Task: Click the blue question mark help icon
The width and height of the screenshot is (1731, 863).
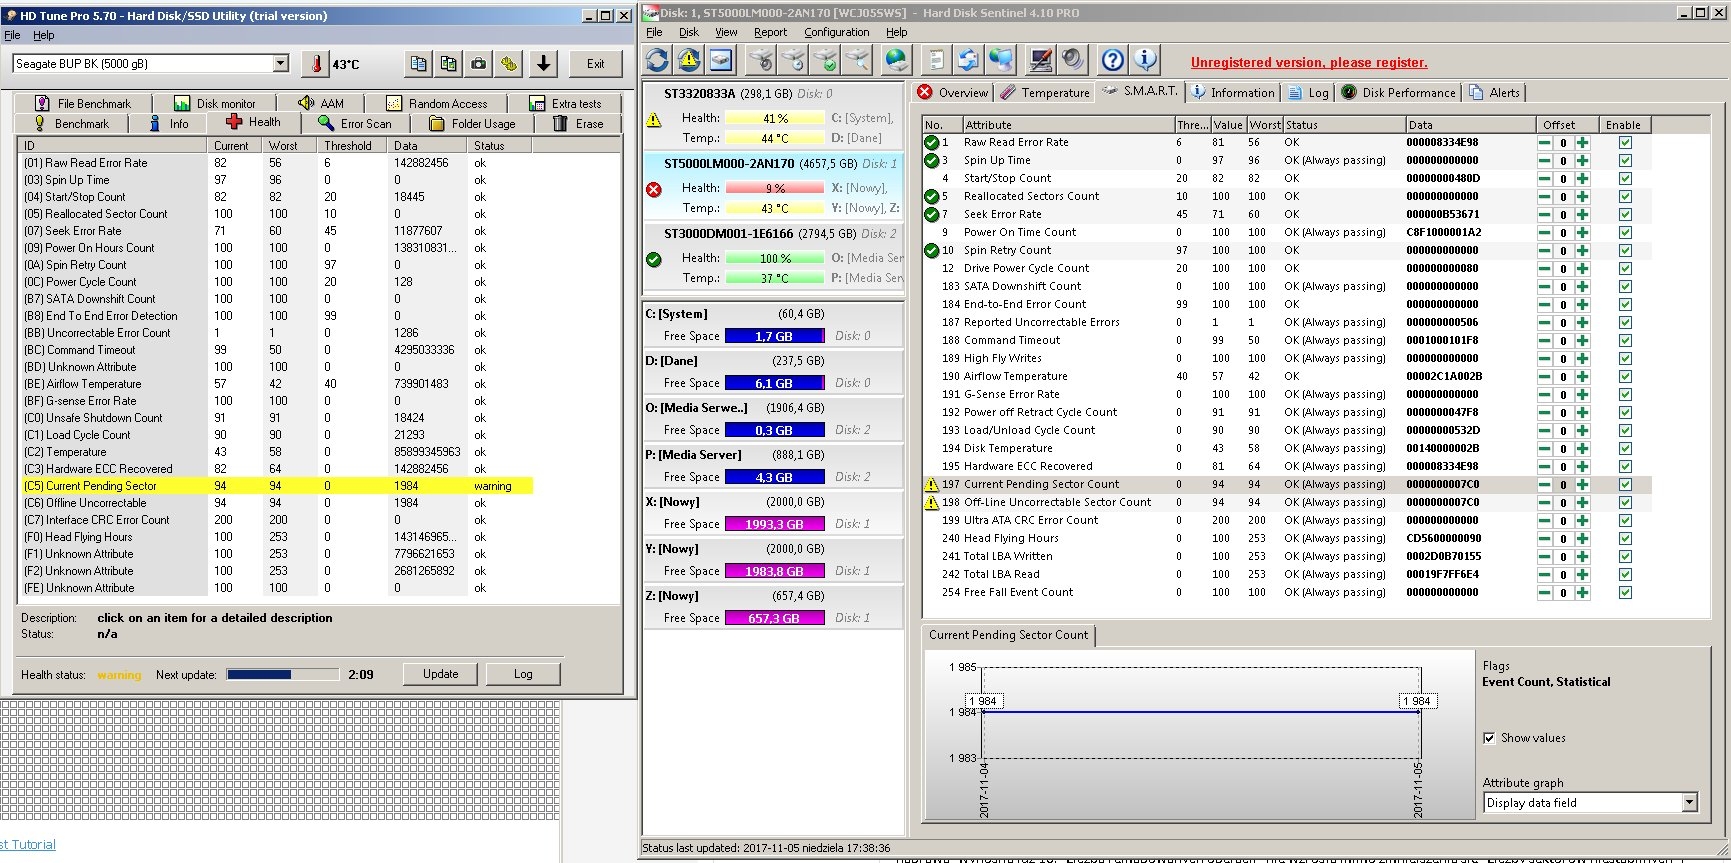Action: click(1113, 60)
